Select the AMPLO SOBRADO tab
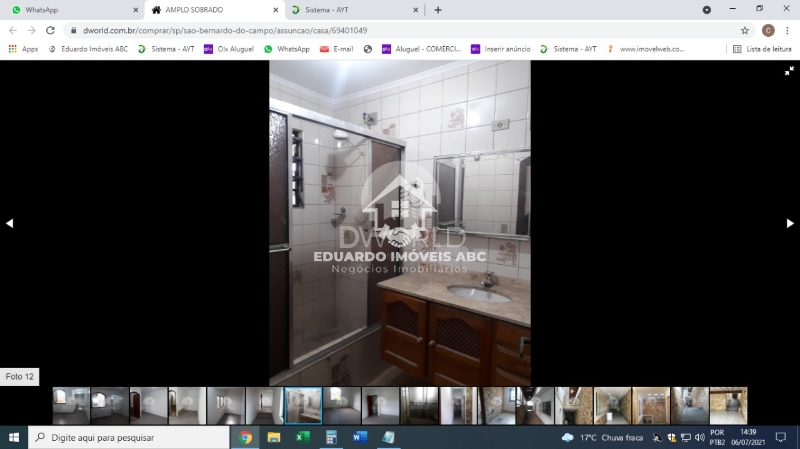This screenshot has width=800, height=449. coord(215,10)
